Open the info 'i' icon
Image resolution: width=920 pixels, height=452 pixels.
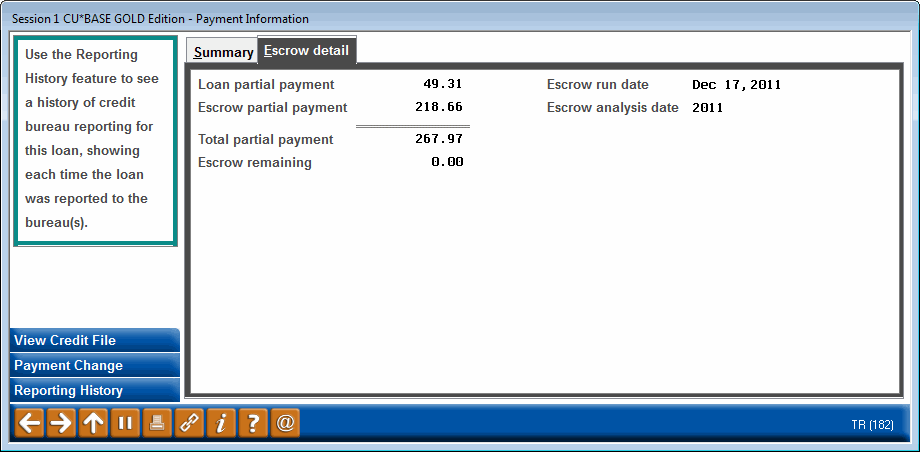(221, 423)
